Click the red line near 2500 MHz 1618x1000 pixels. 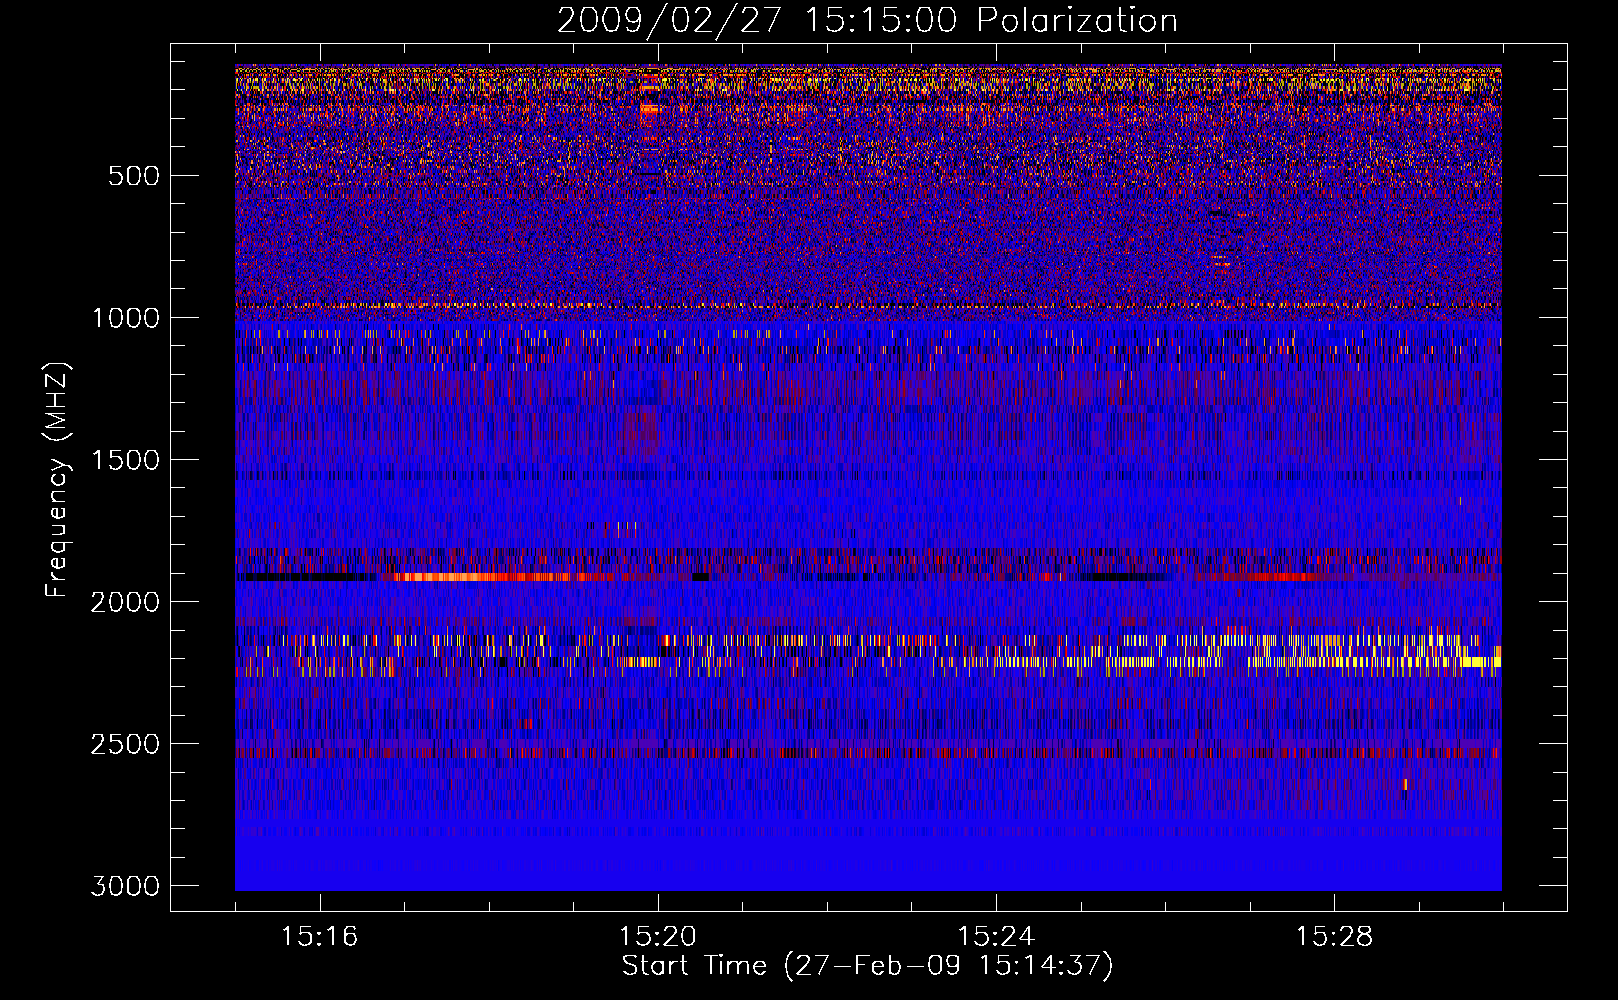868,751
